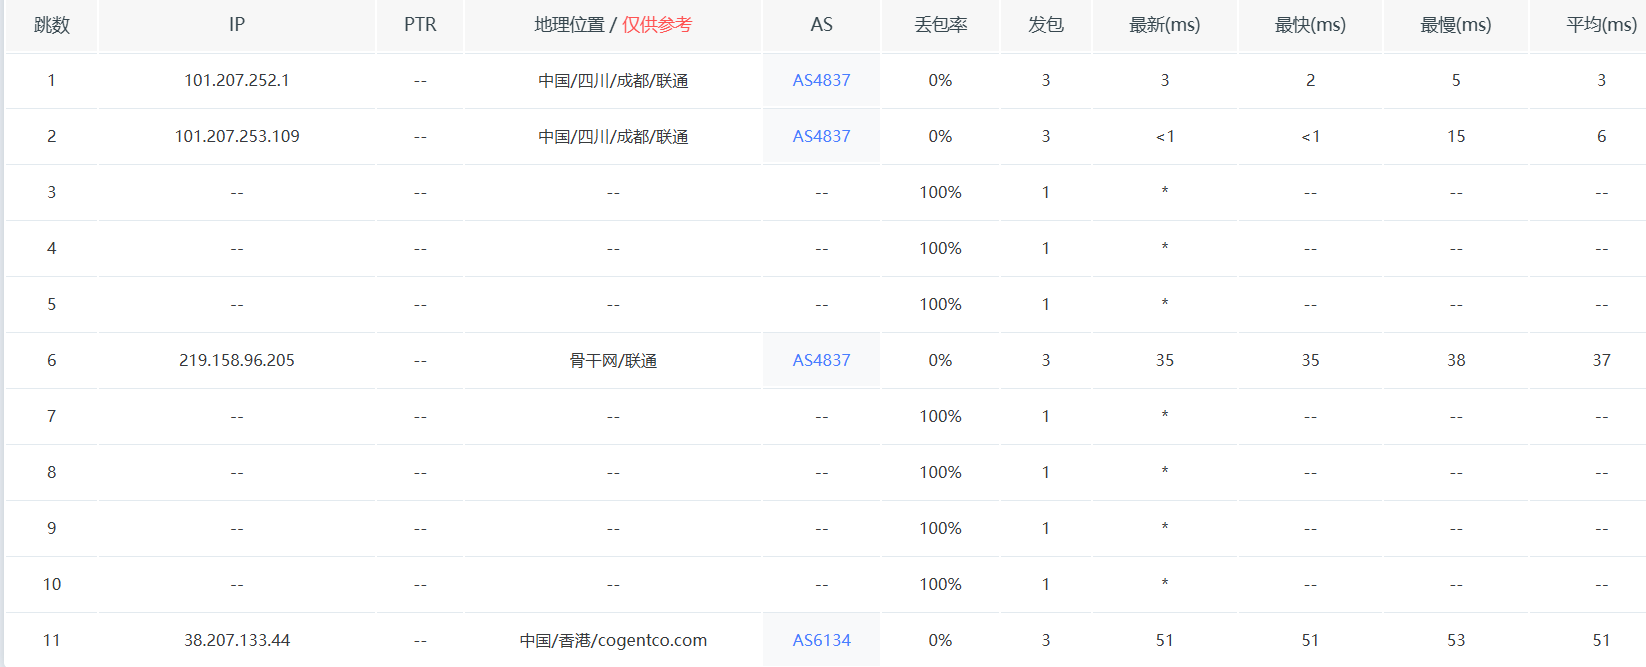Click the 发包 column header
This screenshot has width=1646, height=667.
click(x=1046, y=25)
